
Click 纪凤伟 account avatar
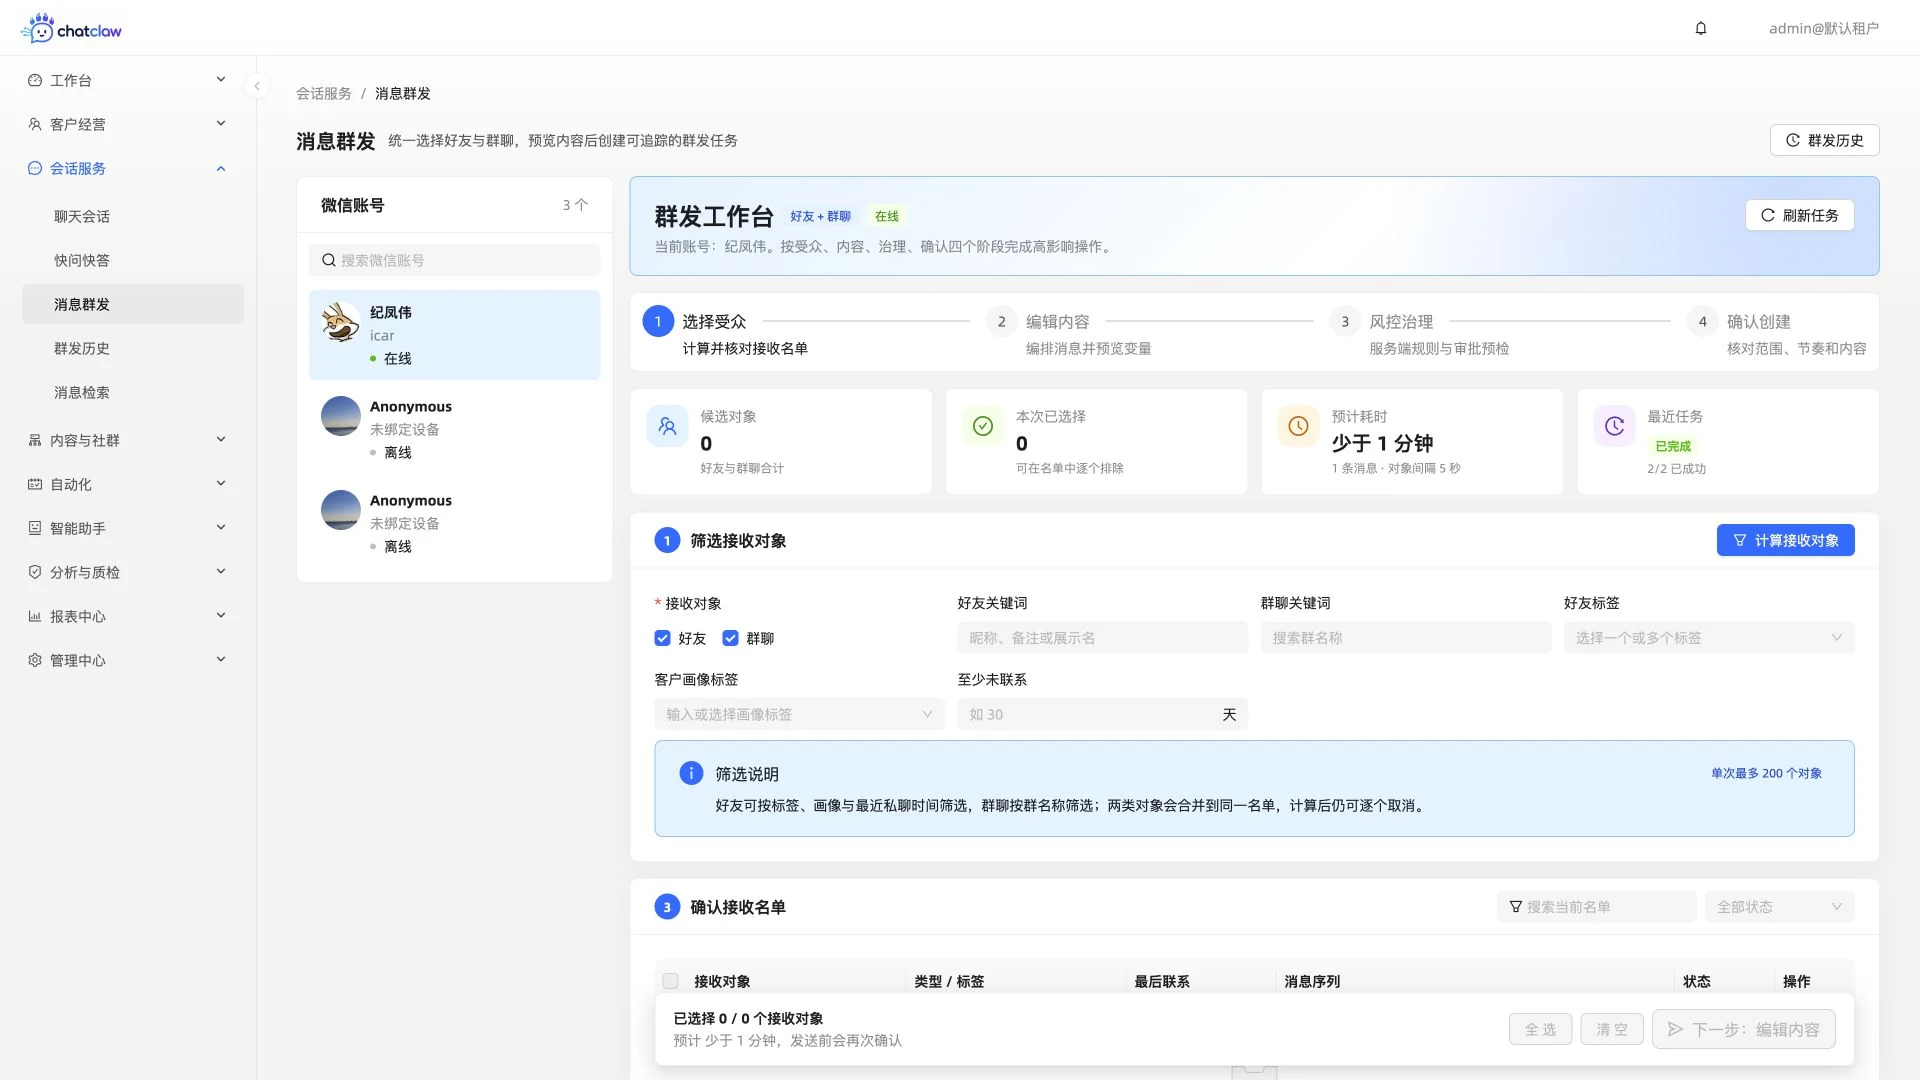tap(341, 323)
